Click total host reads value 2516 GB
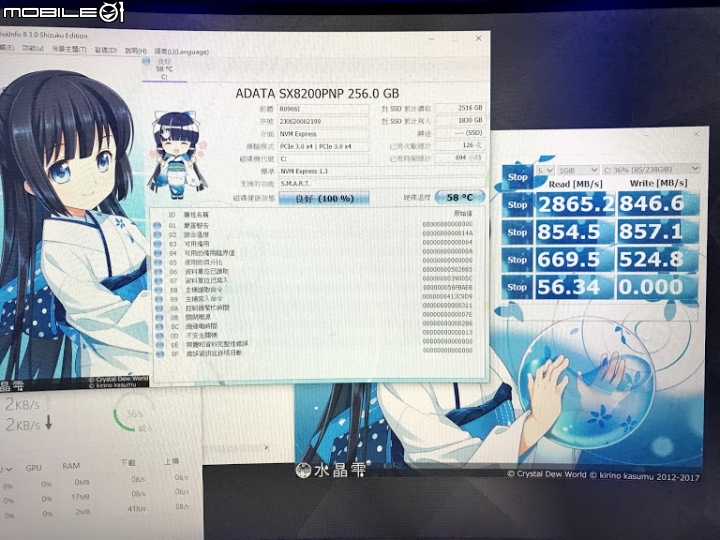The width and height of the screenshot is (720, 540). 460,107
